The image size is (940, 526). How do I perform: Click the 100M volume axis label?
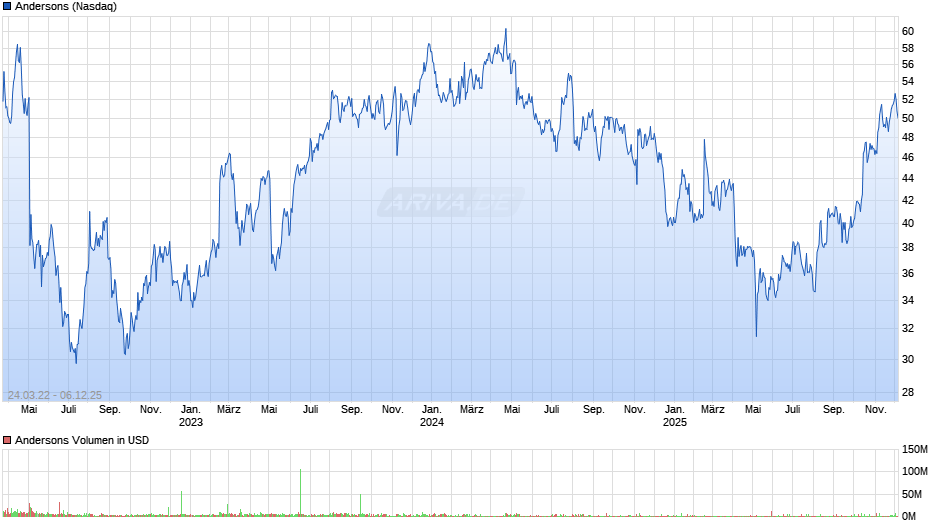point(915,471)
